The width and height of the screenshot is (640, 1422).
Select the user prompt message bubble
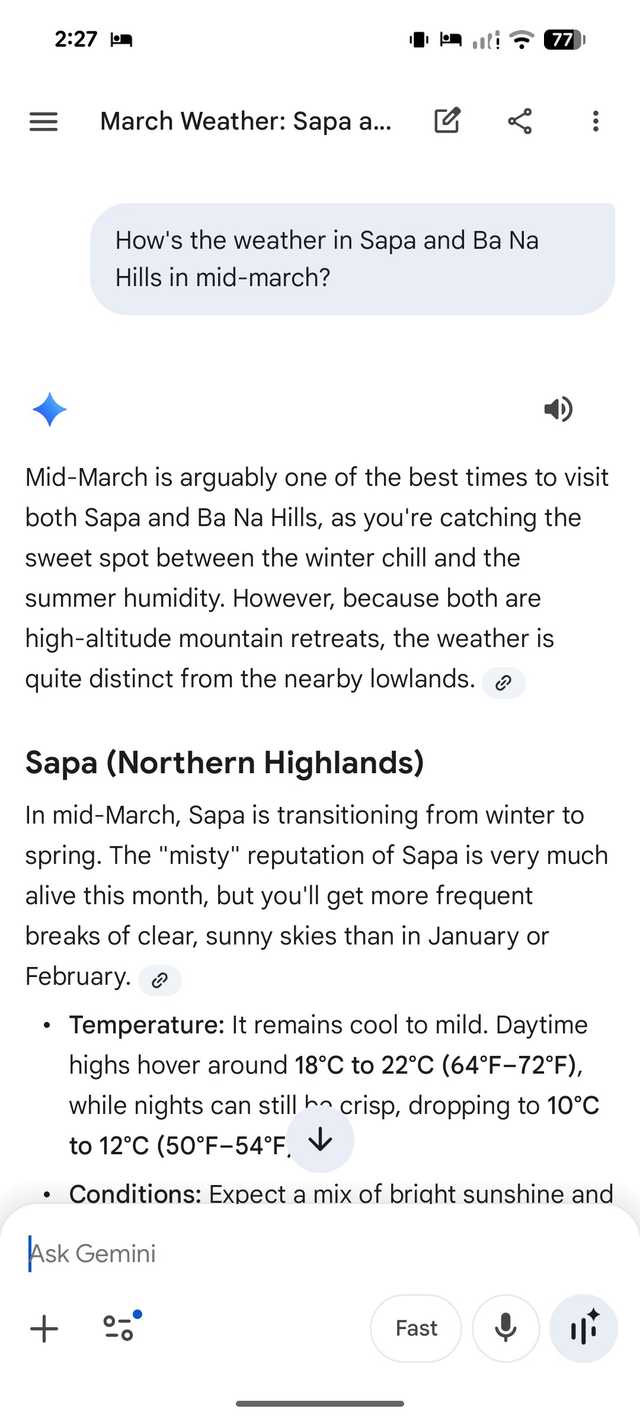coord(352,259)
